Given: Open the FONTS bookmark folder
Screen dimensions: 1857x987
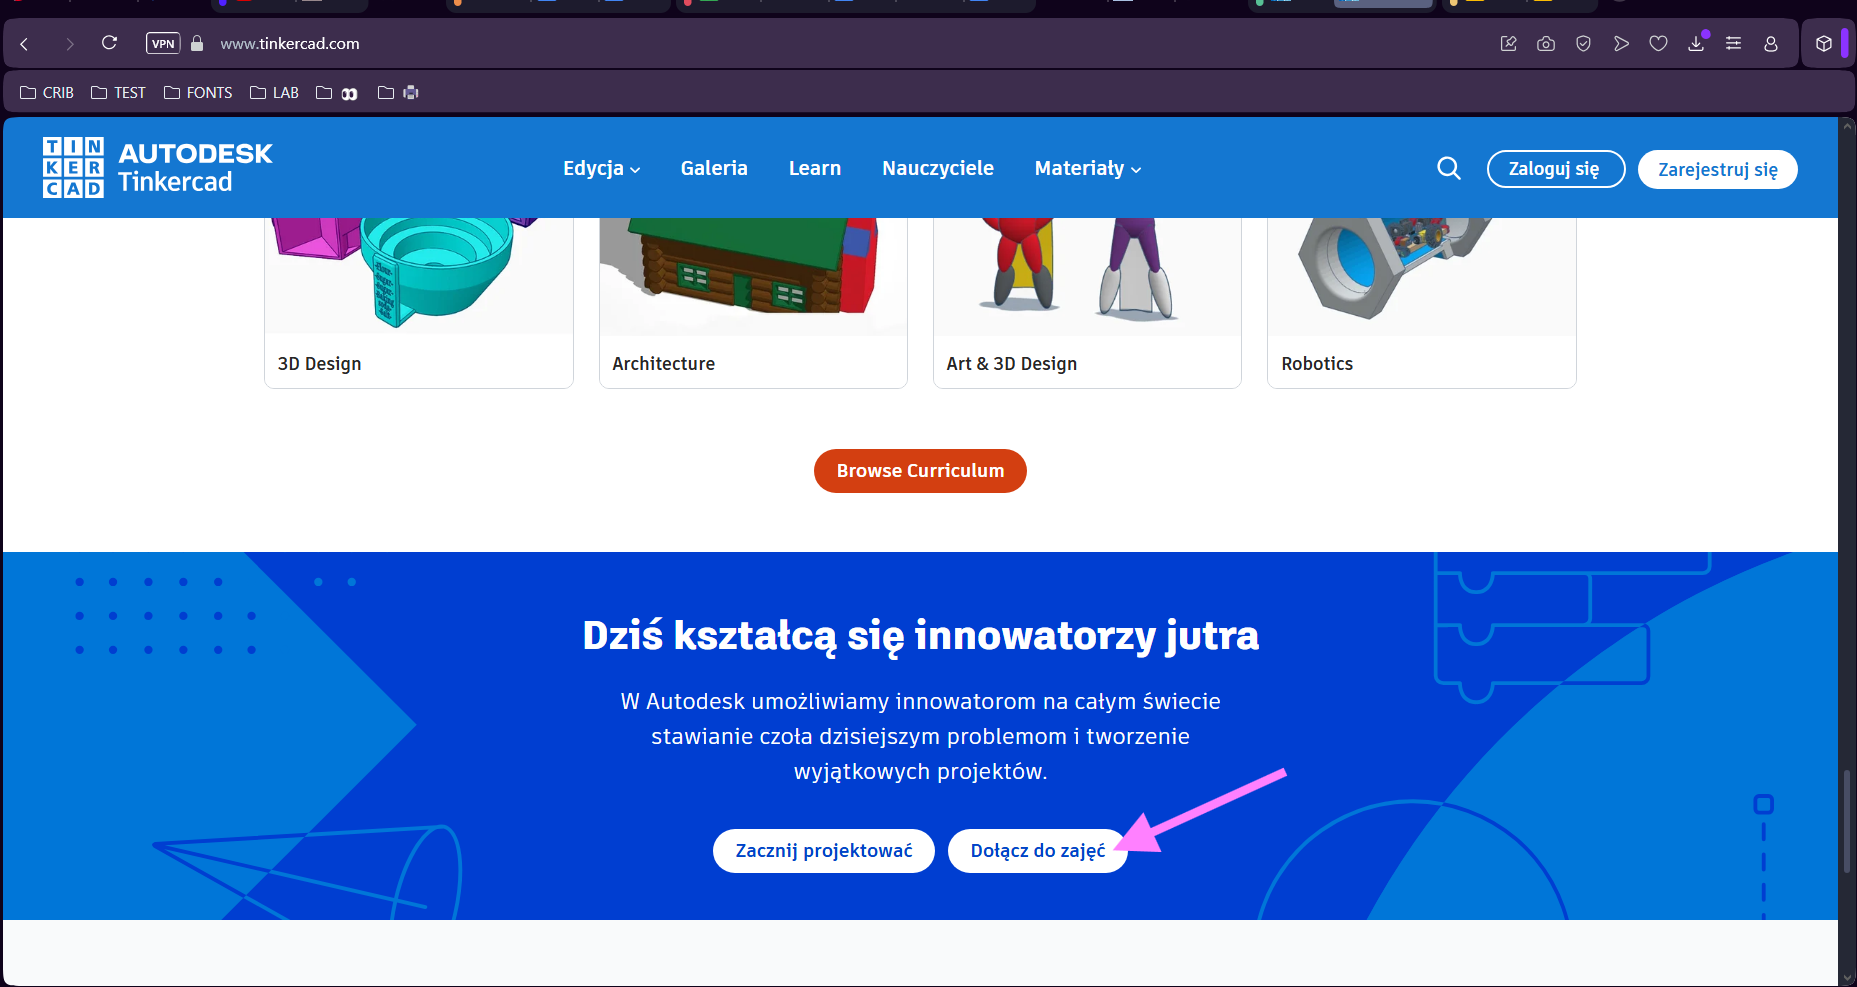Looking at the screenshot, I should pyautogui.click(x=197, y=92).
